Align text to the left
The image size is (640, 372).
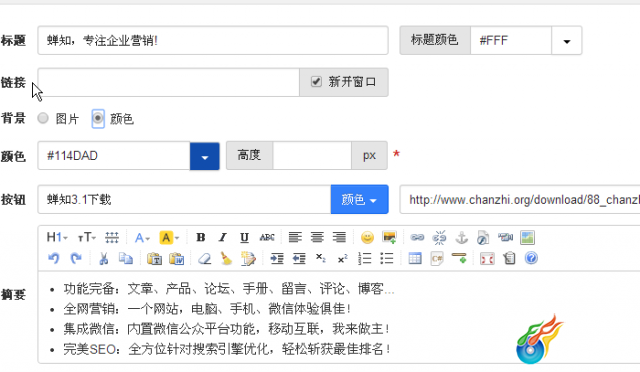click(295, 237)
